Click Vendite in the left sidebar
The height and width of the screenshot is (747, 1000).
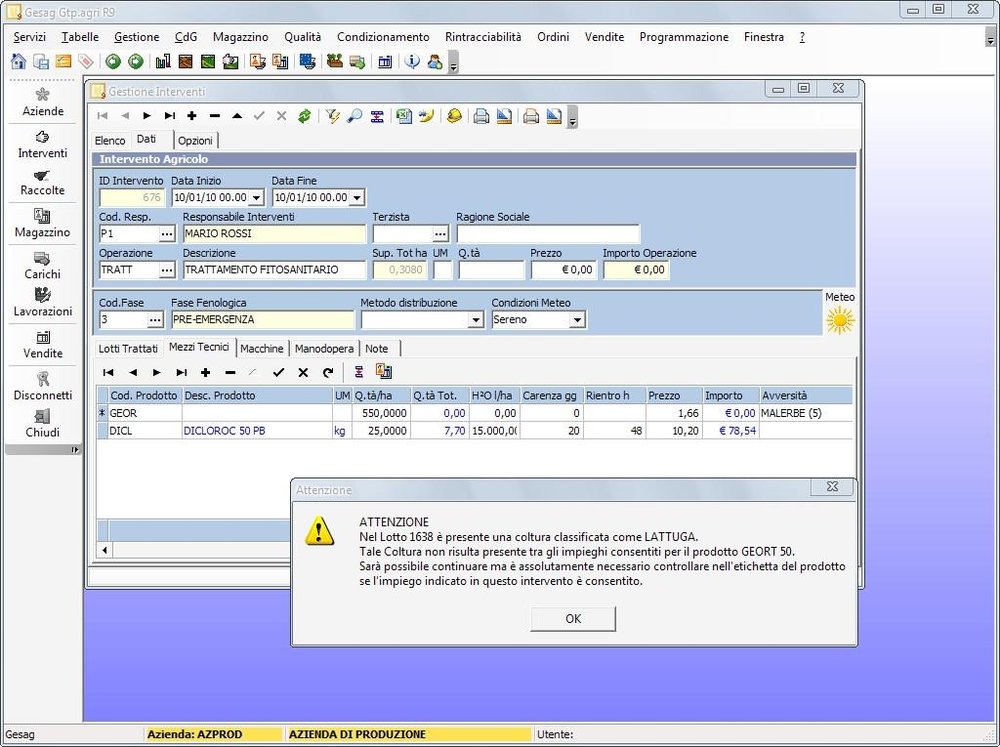click(42, 347)
